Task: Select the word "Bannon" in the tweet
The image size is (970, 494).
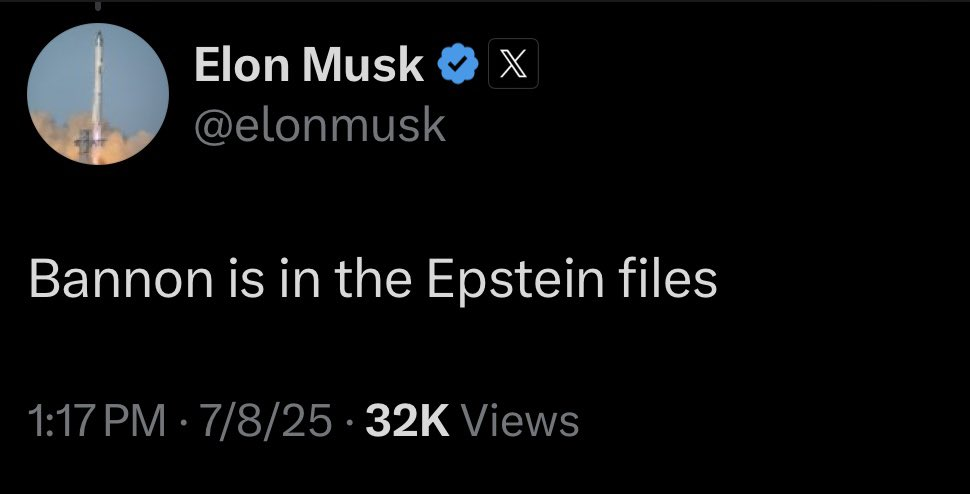Action: [x=105, y=280]
